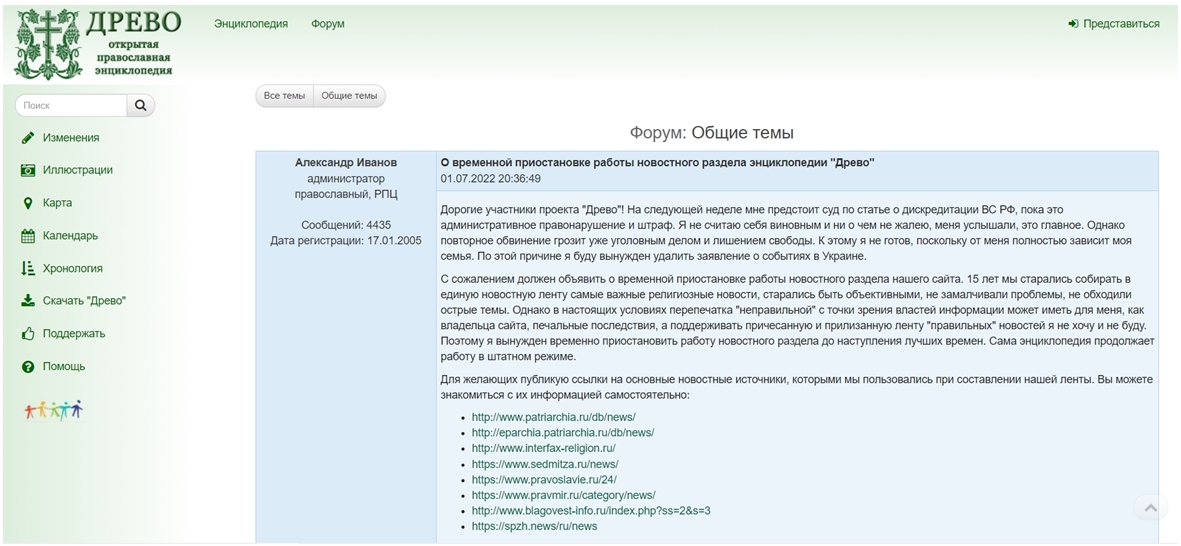This screenshot has width=1181, height=546.
Task: Click the download icon beside Скачать "Древо"
Action: tap(28, 300)
